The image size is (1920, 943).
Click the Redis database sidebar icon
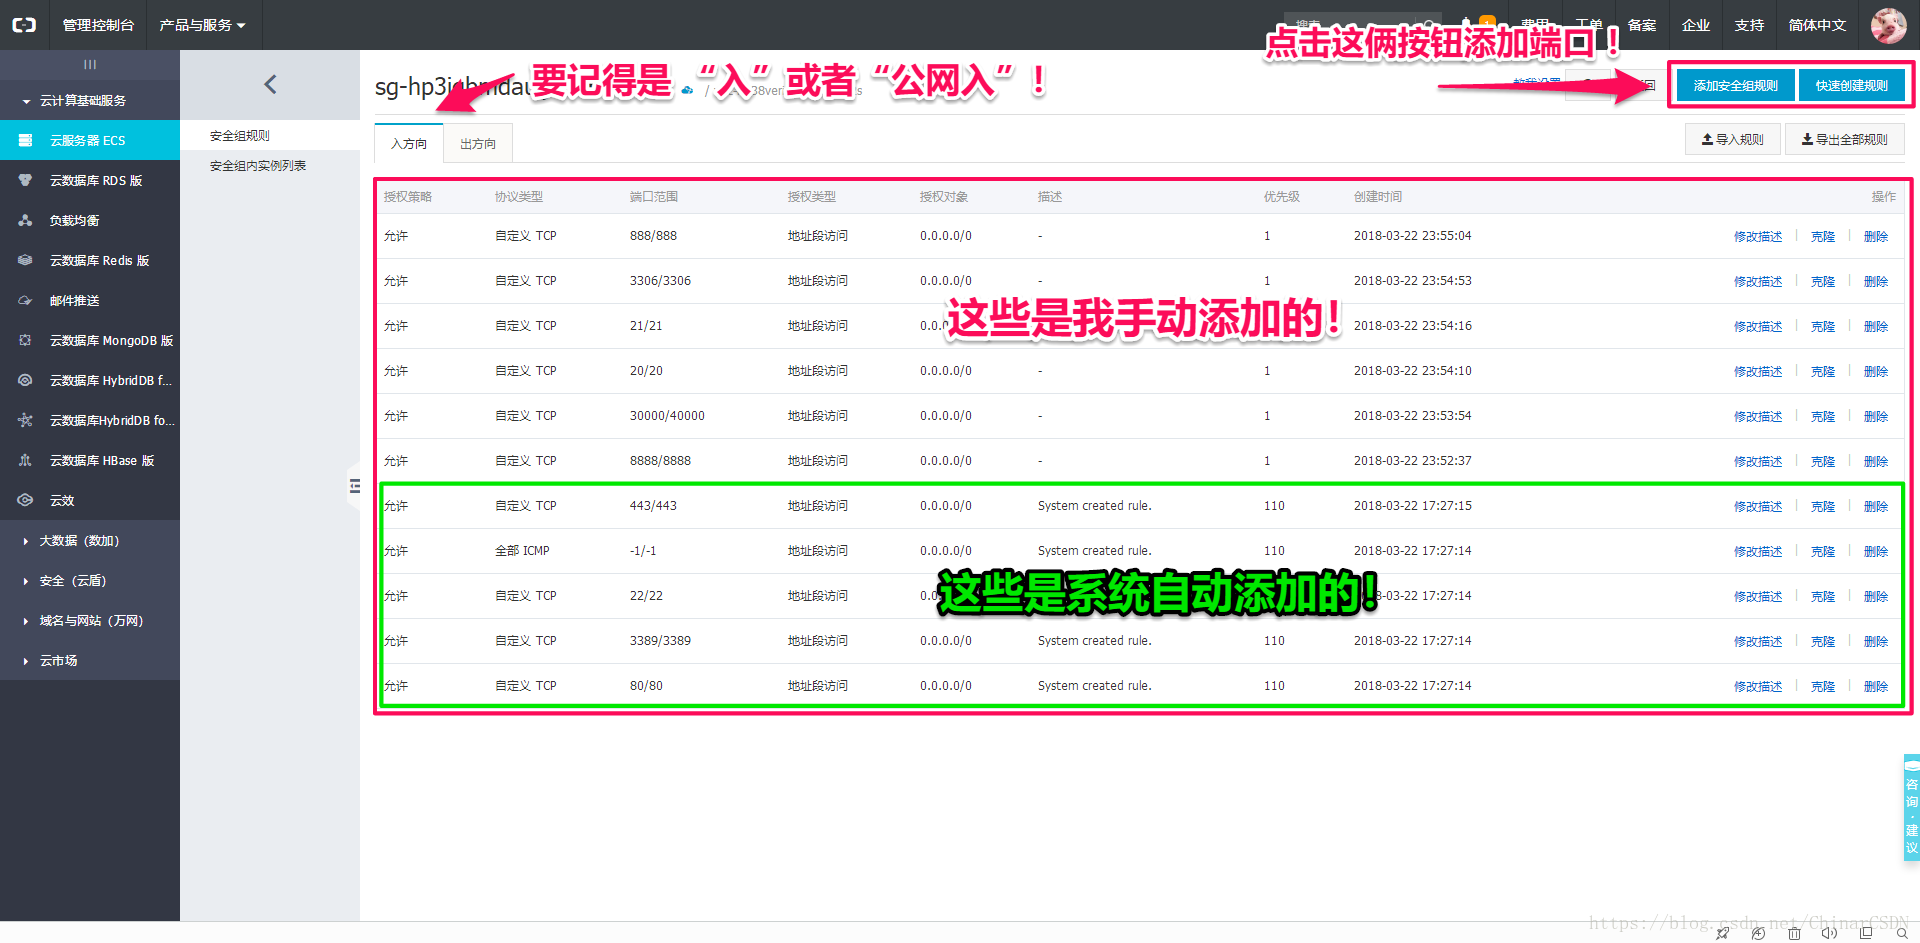click(25, 261)
